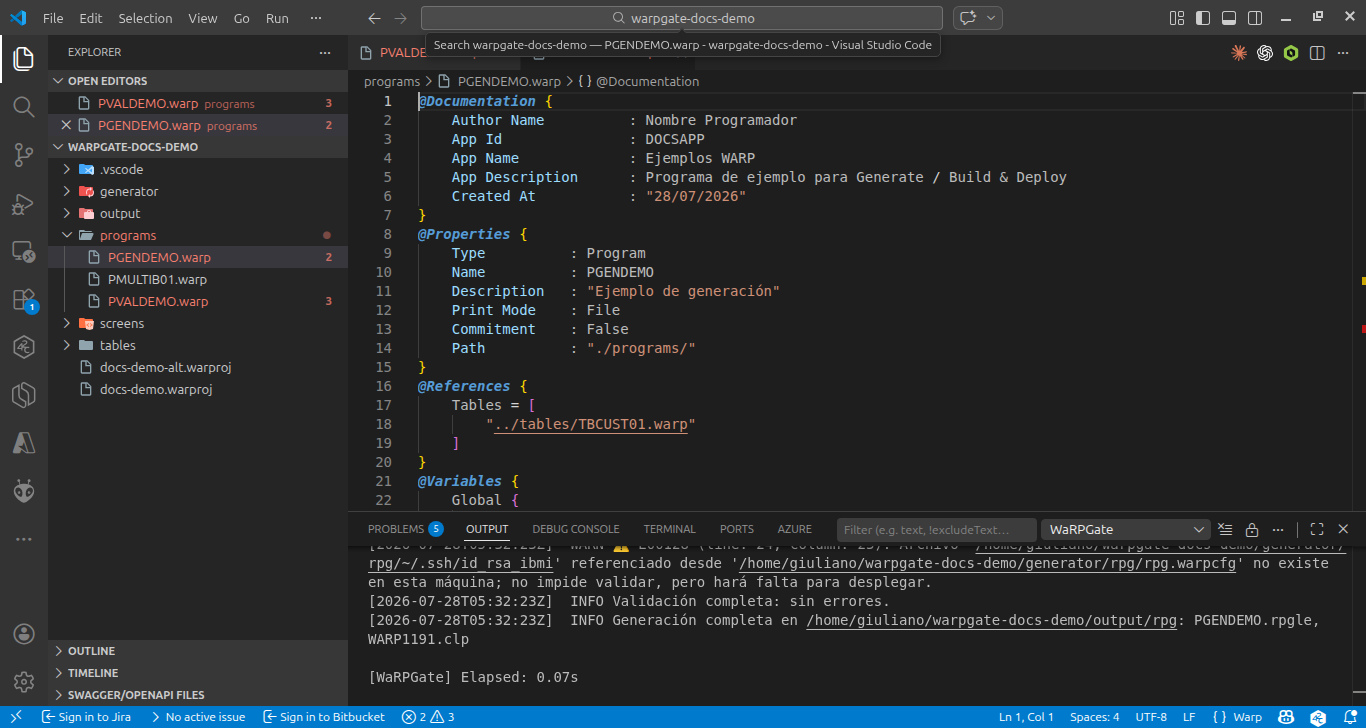The width and height of the screenshot is (1366, 728).
Task: Select the Warp language mode in status bar
Action: (1237, 717)
